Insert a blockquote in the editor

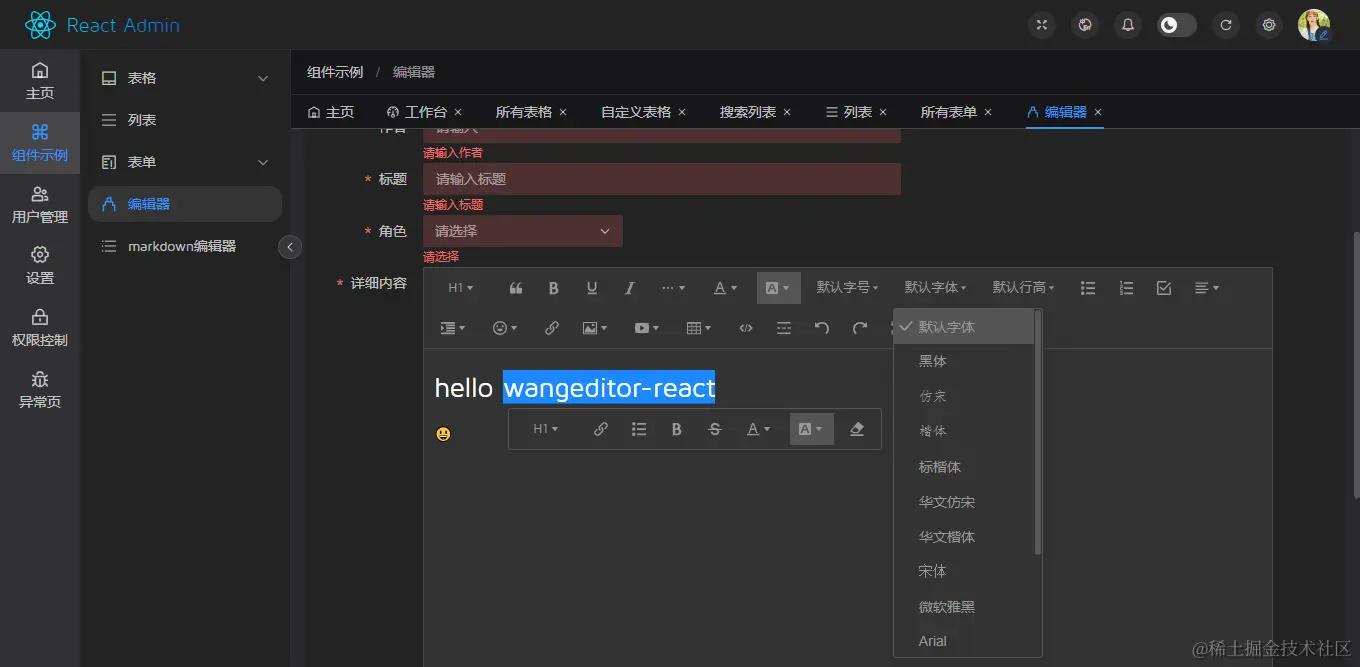click(x=516, y=287)
